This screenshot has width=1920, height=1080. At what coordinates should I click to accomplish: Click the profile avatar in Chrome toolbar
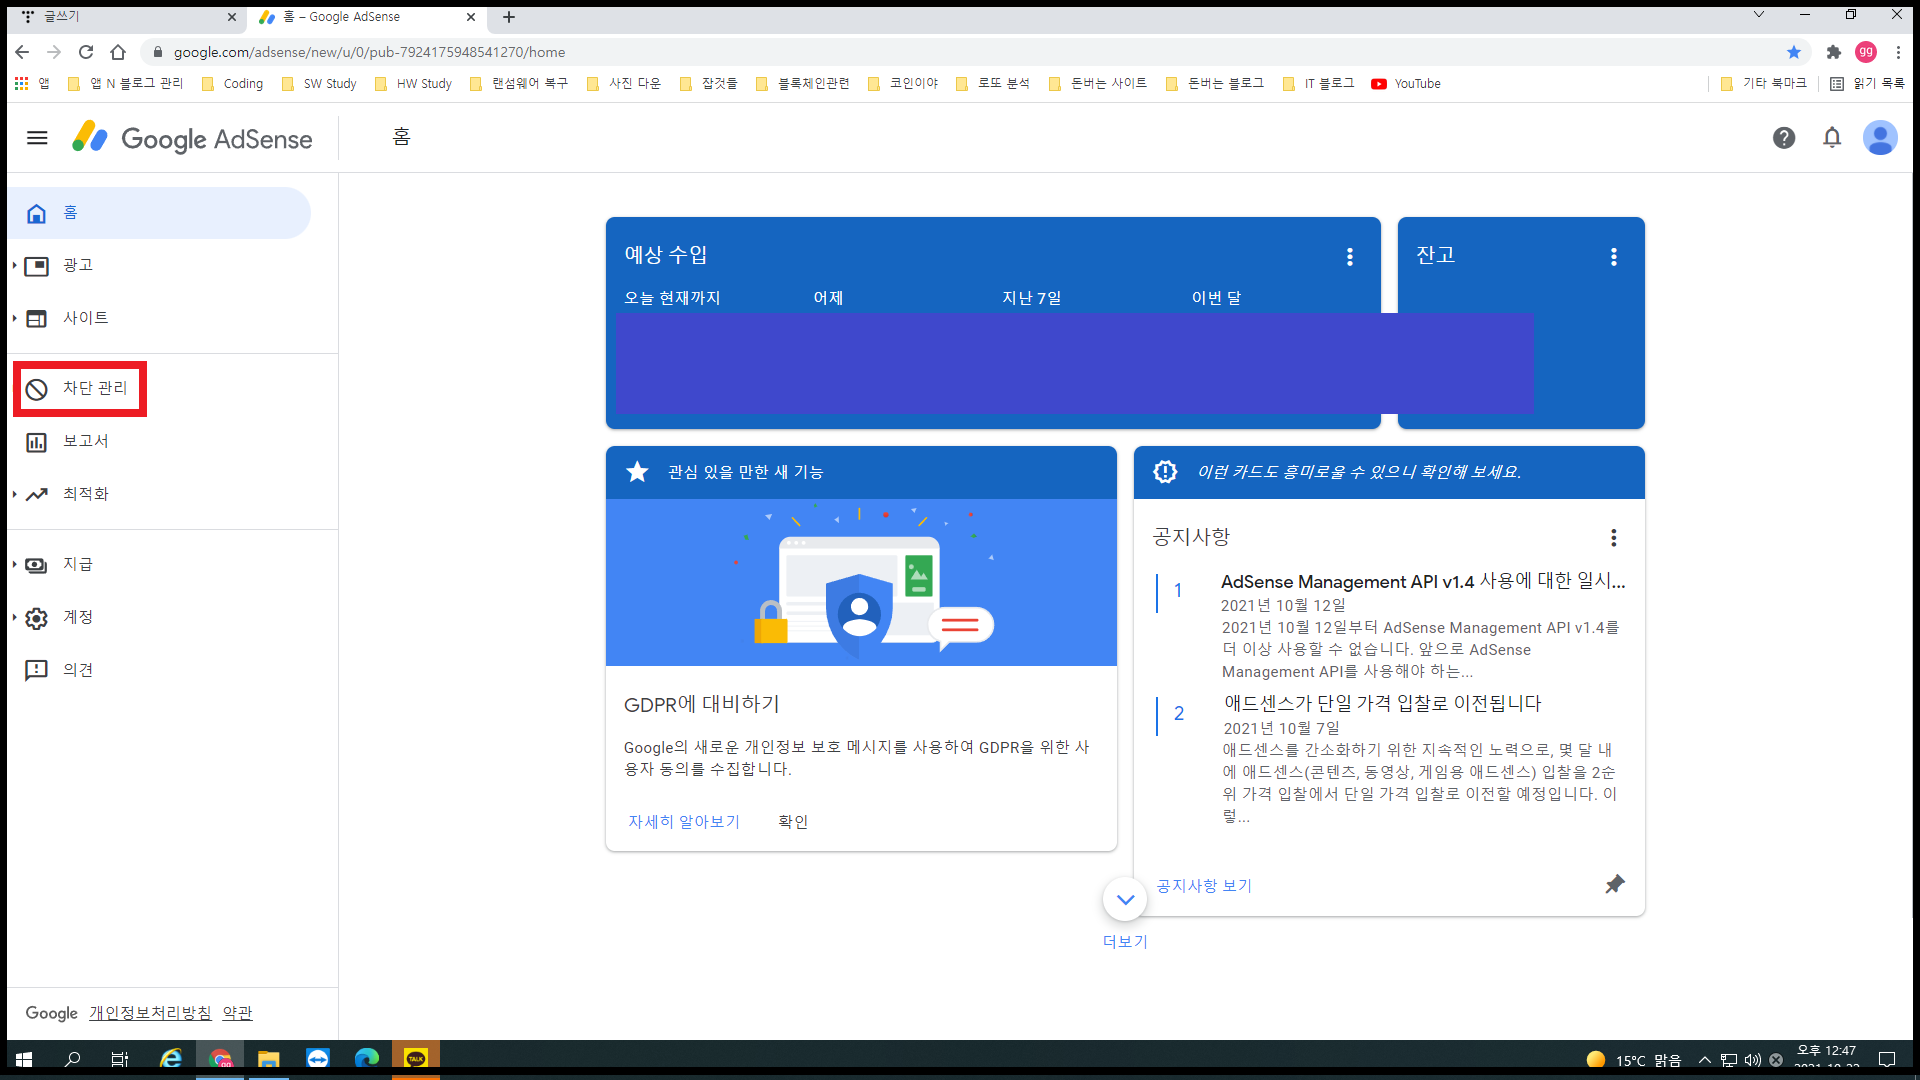tap(1865, 52)
